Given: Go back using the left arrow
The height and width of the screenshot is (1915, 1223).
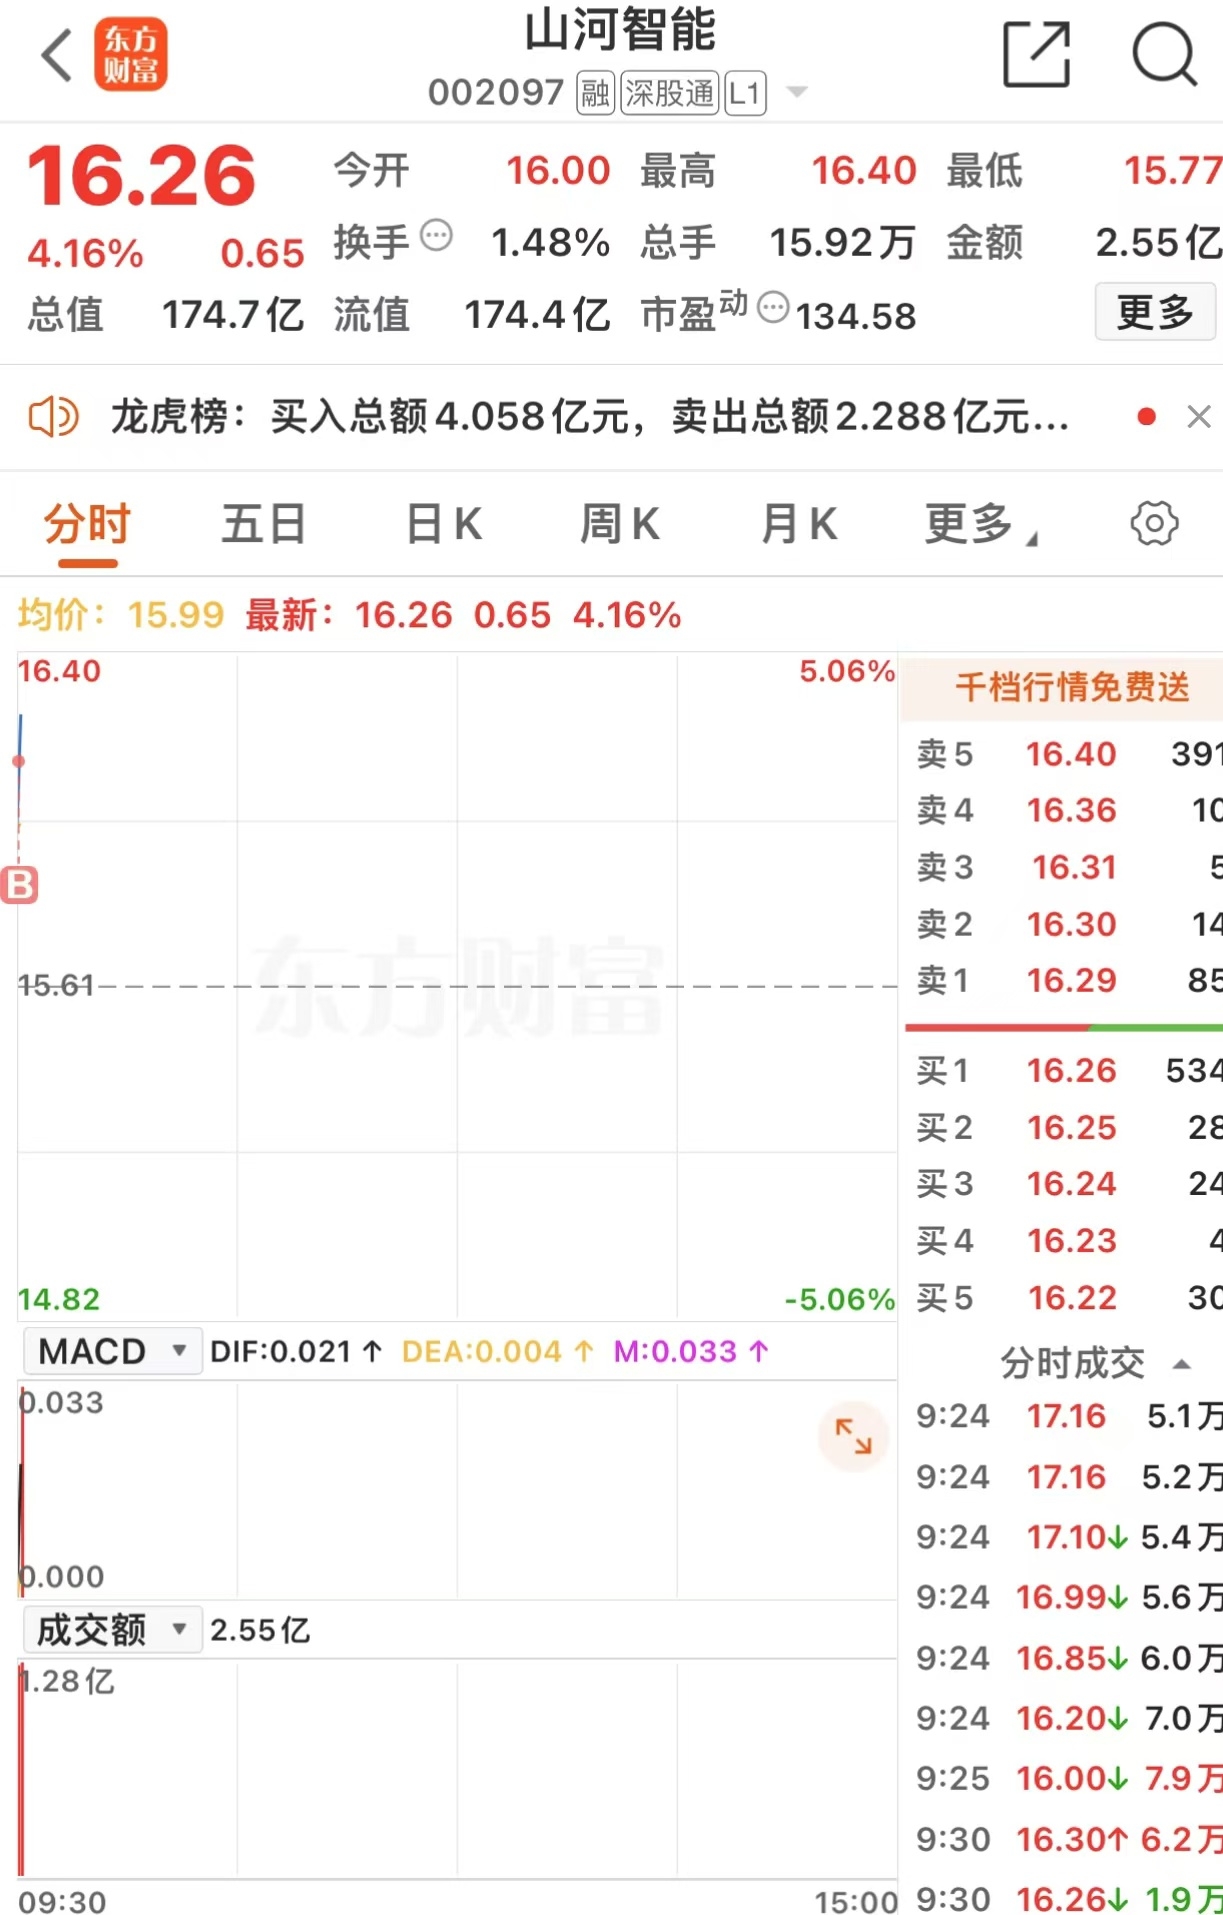Looking at the screenshot, I should pos(57,55).
